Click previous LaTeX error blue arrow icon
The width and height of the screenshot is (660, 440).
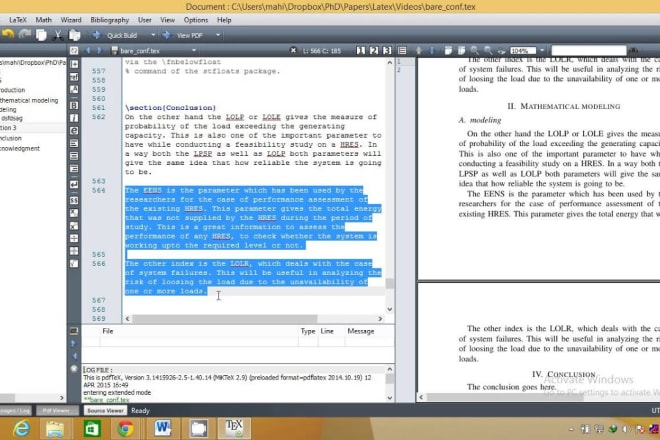(74, 356)
